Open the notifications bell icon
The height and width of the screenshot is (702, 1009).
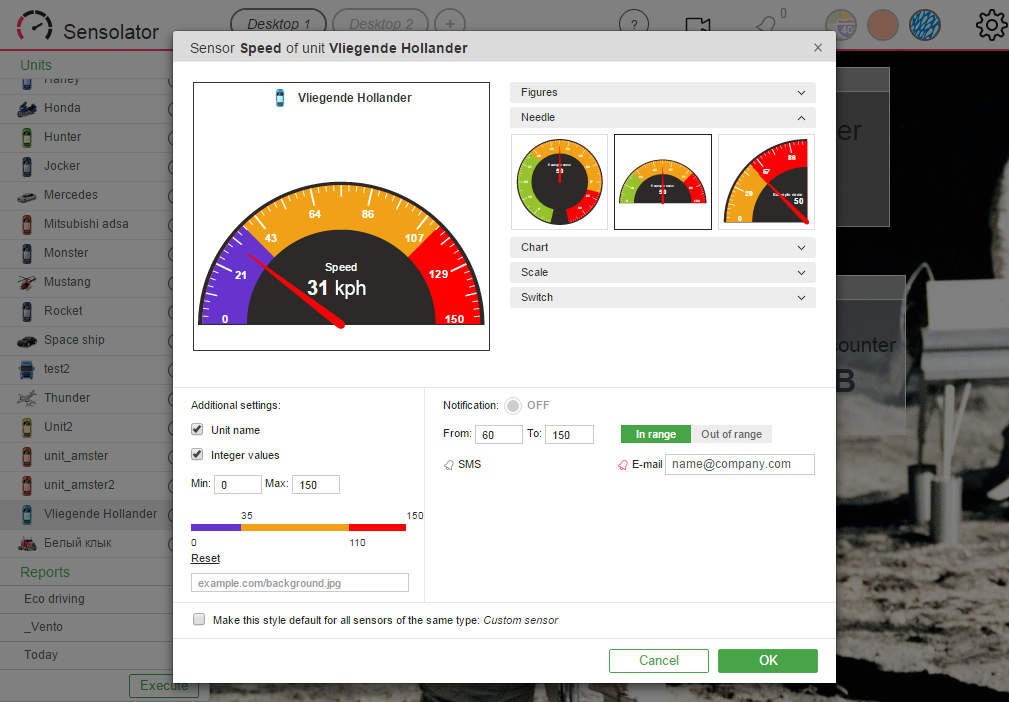point(765,26)
